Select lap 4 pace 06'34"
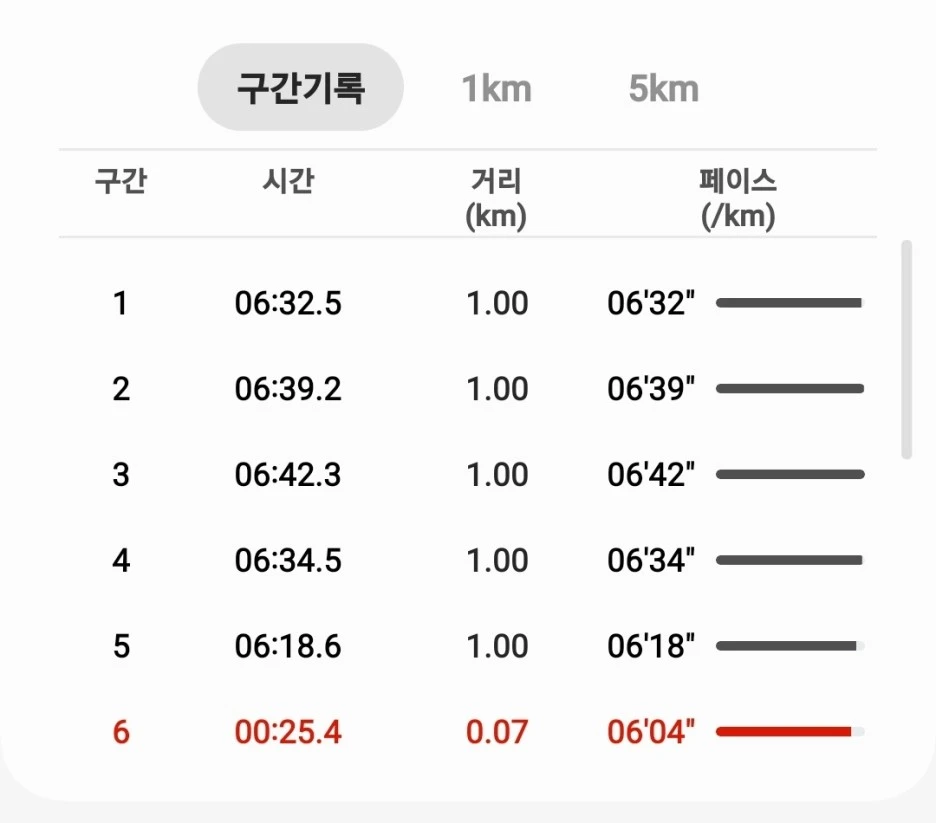 point(651,560)
